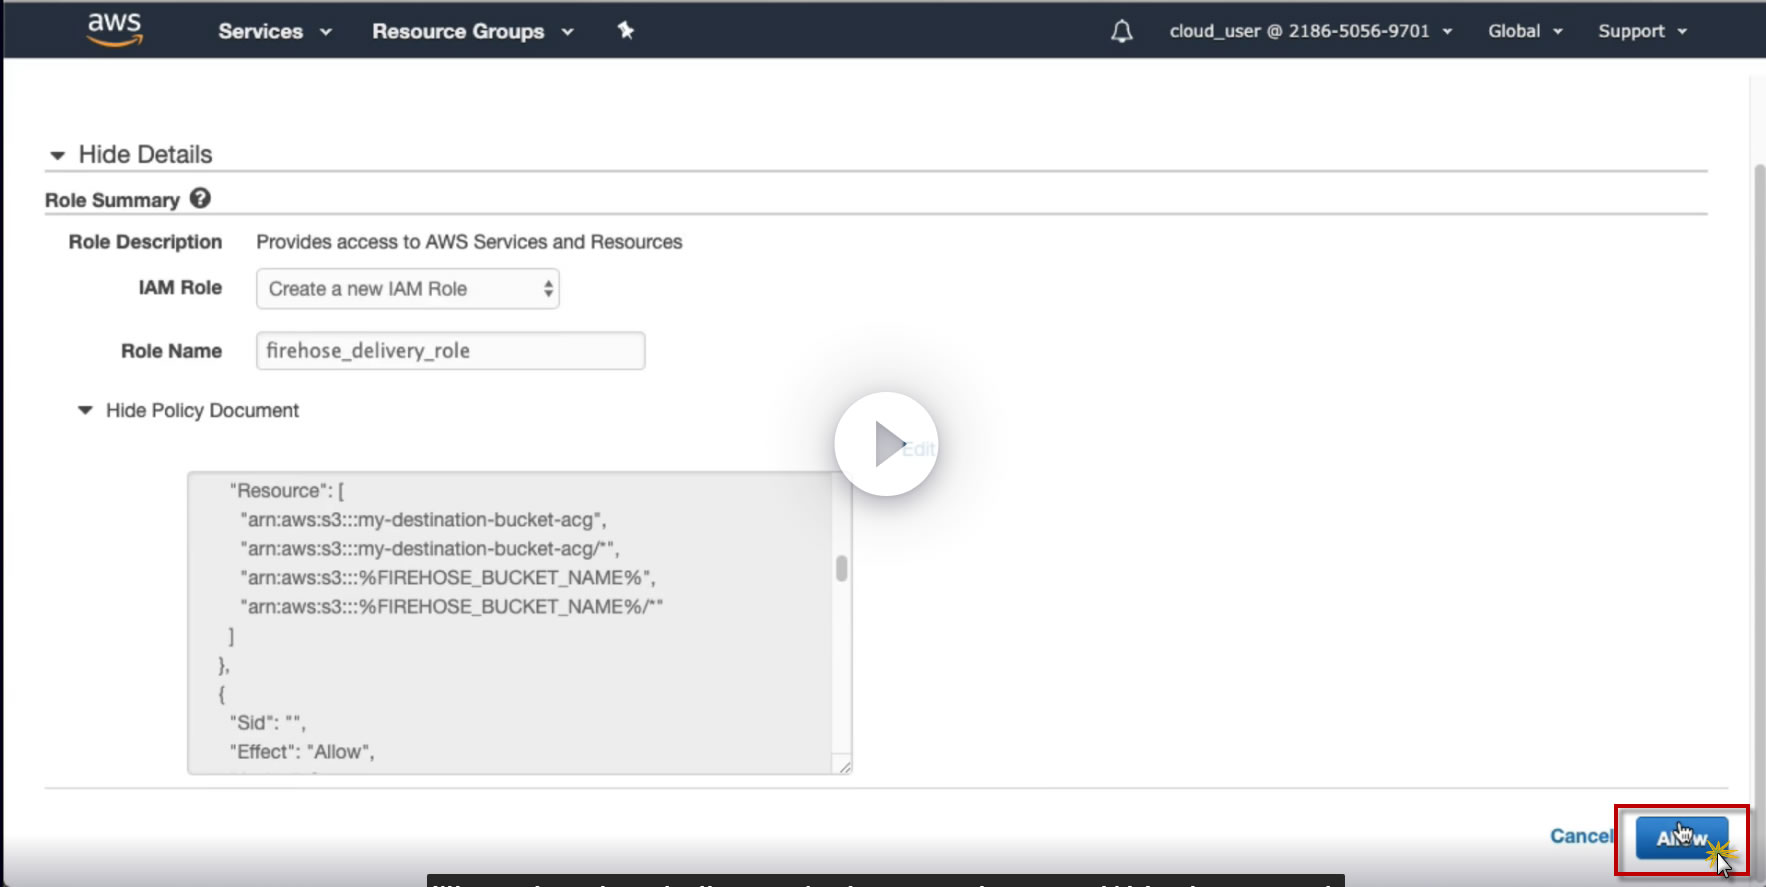
Task: Expand the cloud_user account dropdown
Action: (x=1310, y=32)
